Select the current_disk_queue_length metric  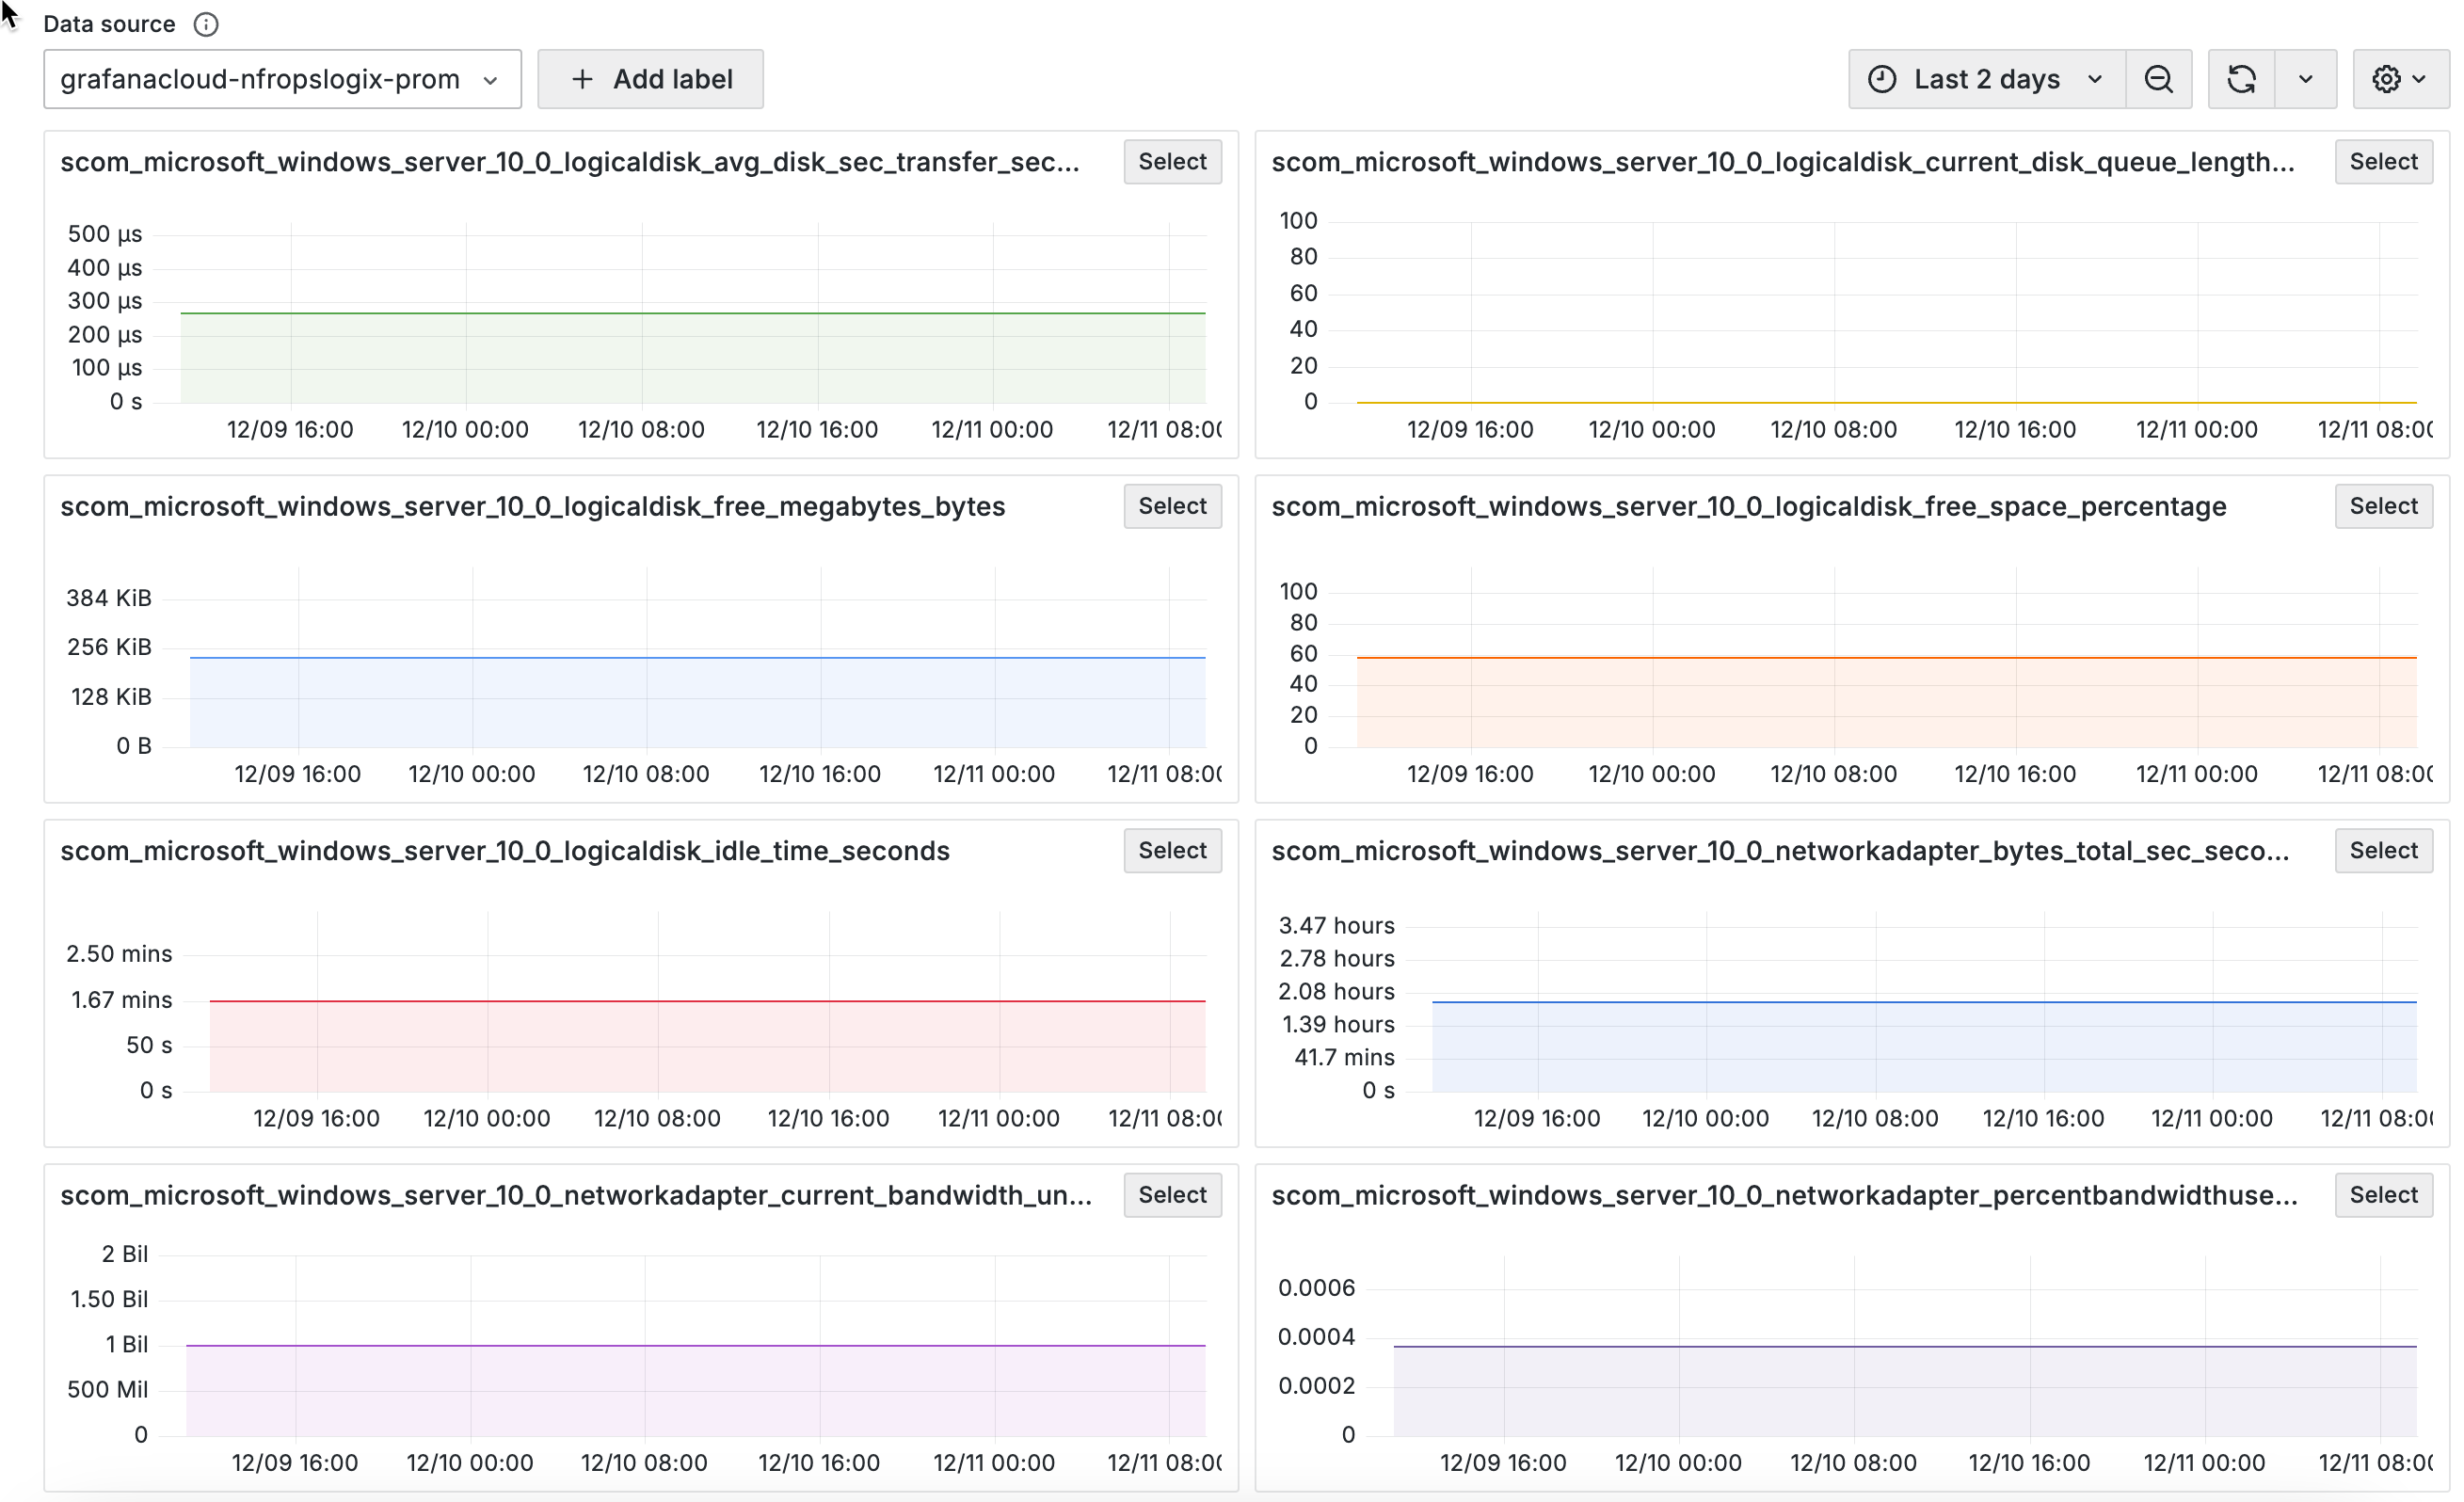[x=2383, y=162]
